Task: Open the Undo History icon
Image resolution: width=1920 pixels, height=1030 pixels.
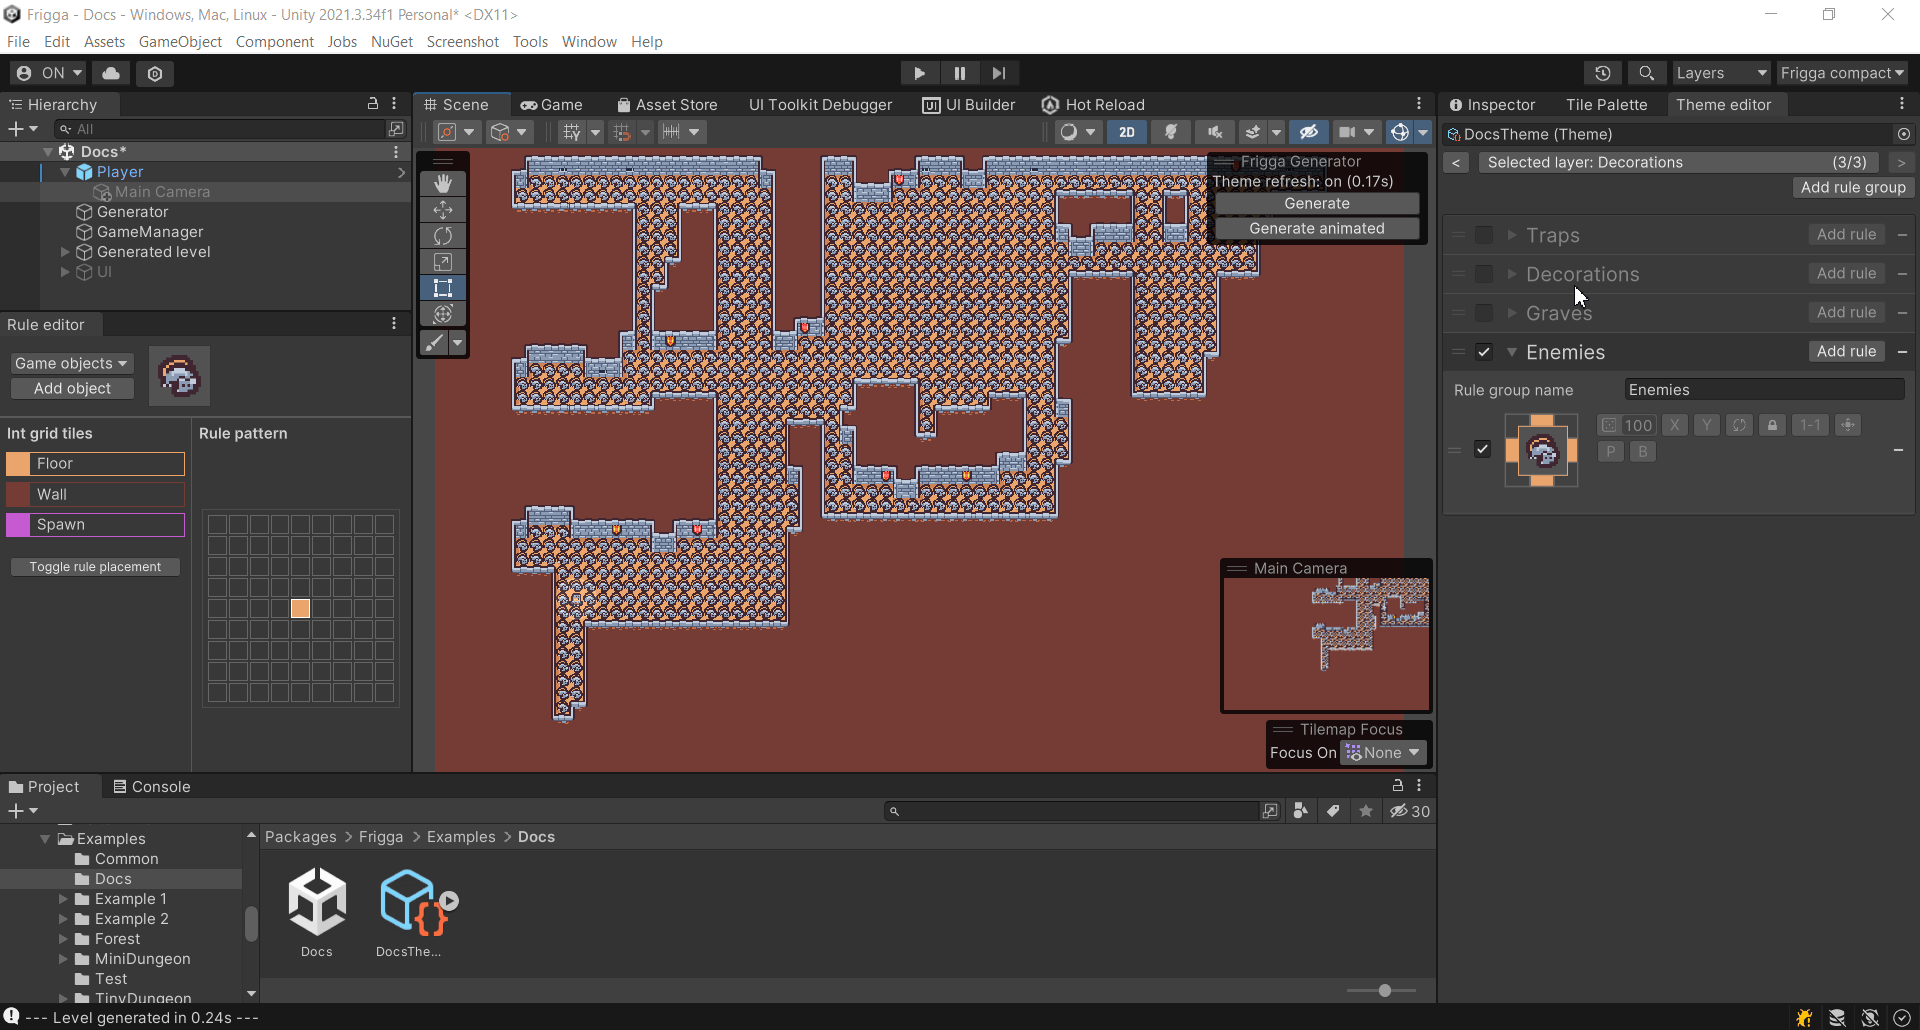Action: (1603, 73)
